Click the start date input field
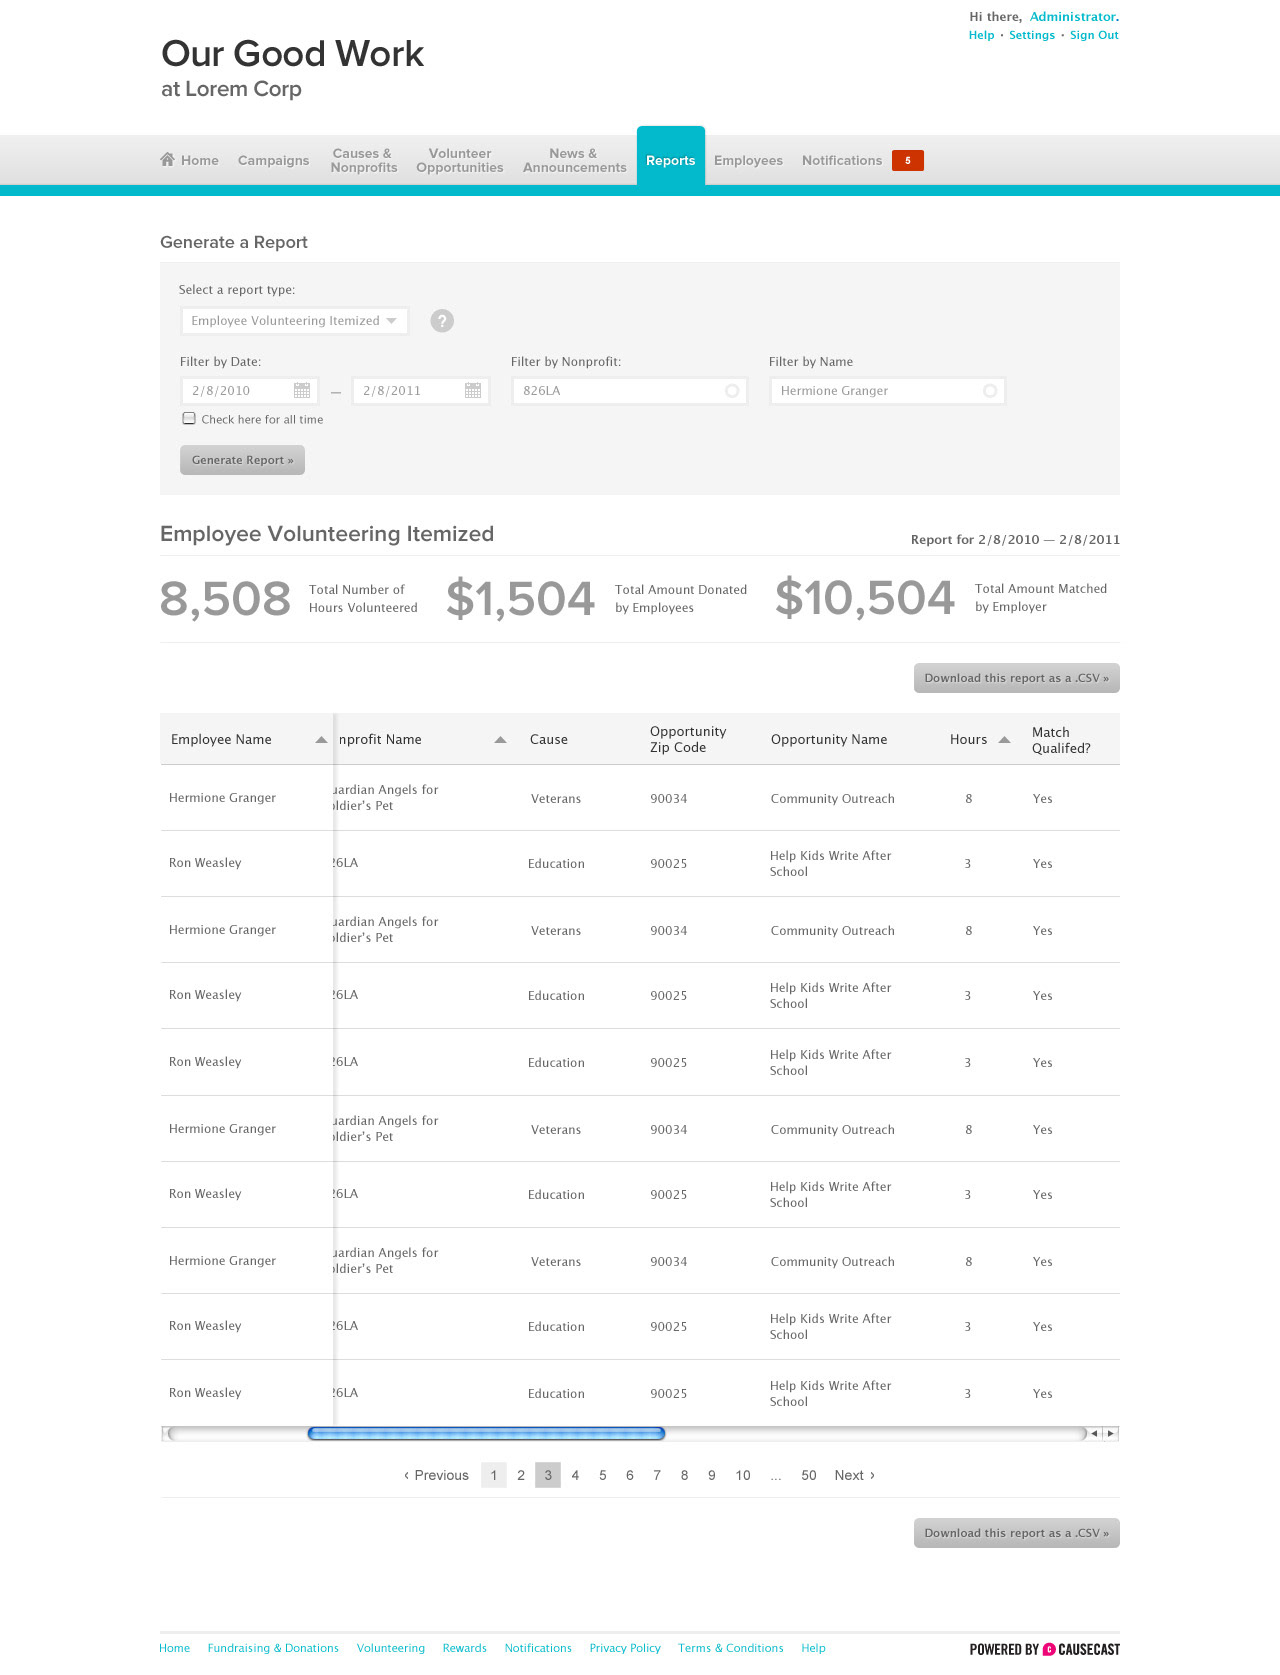This screenshot has width=1280, height=1675. [x=249, y=391]
